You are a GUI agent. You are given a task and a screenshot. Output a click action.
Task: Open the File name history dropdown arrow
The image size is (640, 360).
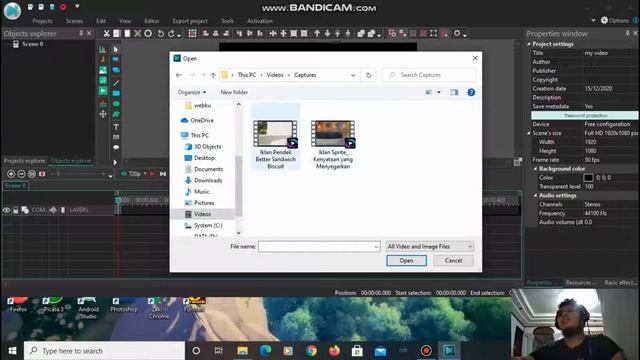376,247
